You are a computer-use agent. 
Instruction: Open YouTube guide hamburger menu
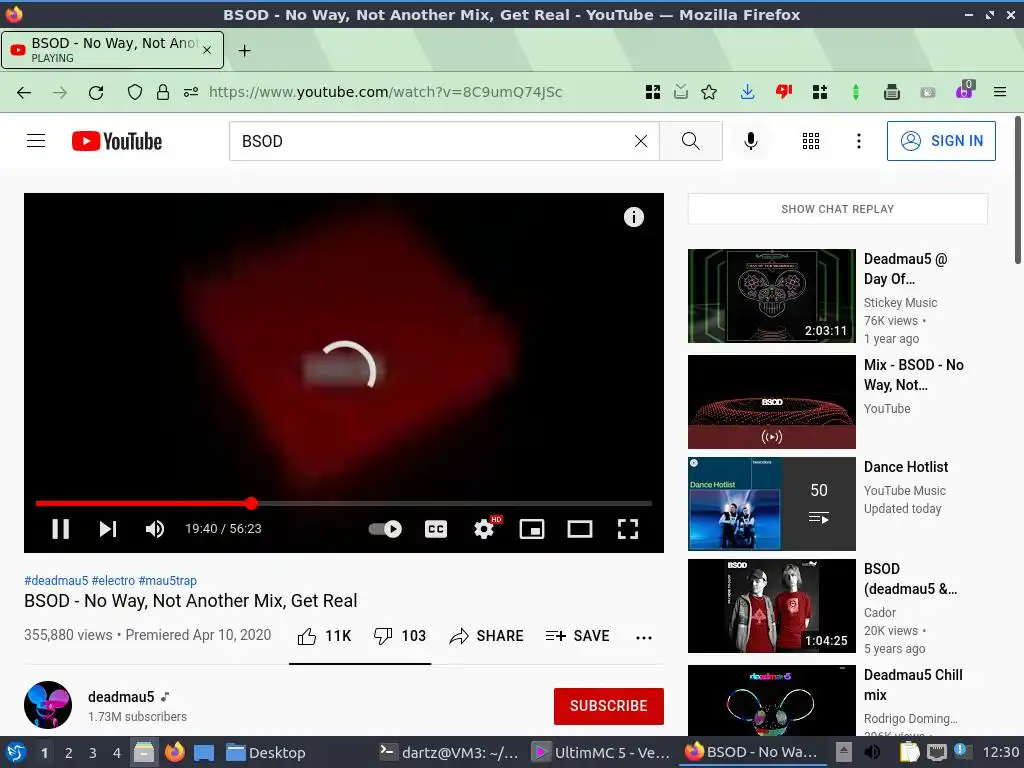36,141
